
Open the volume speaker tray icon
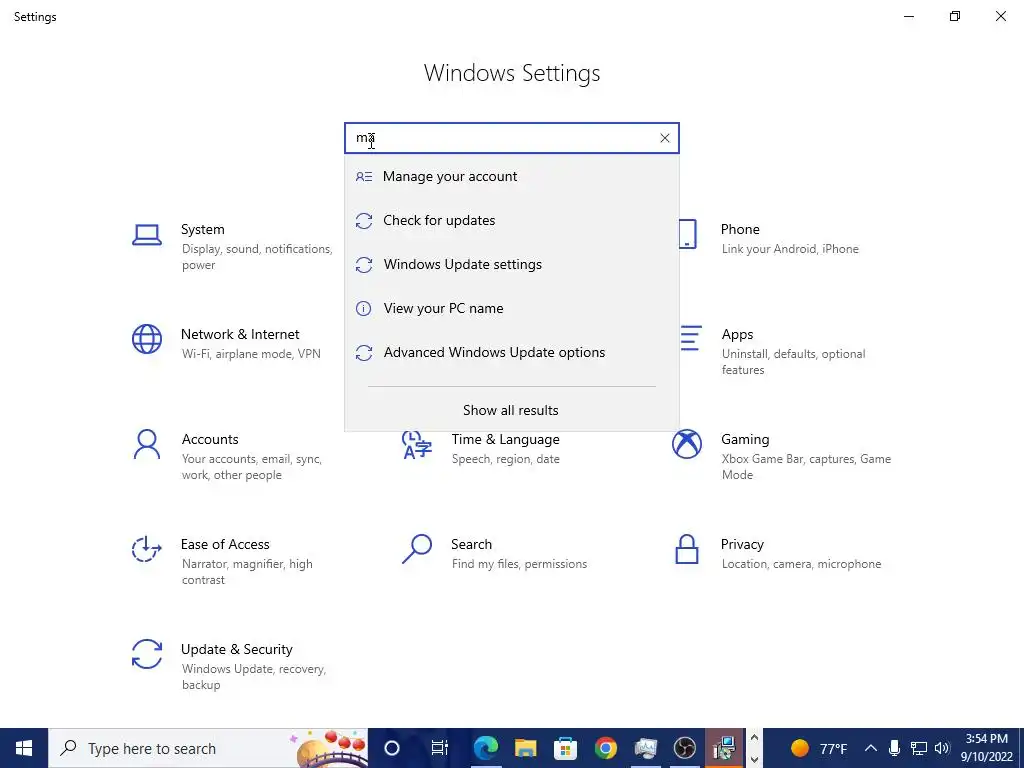point(942,748)
